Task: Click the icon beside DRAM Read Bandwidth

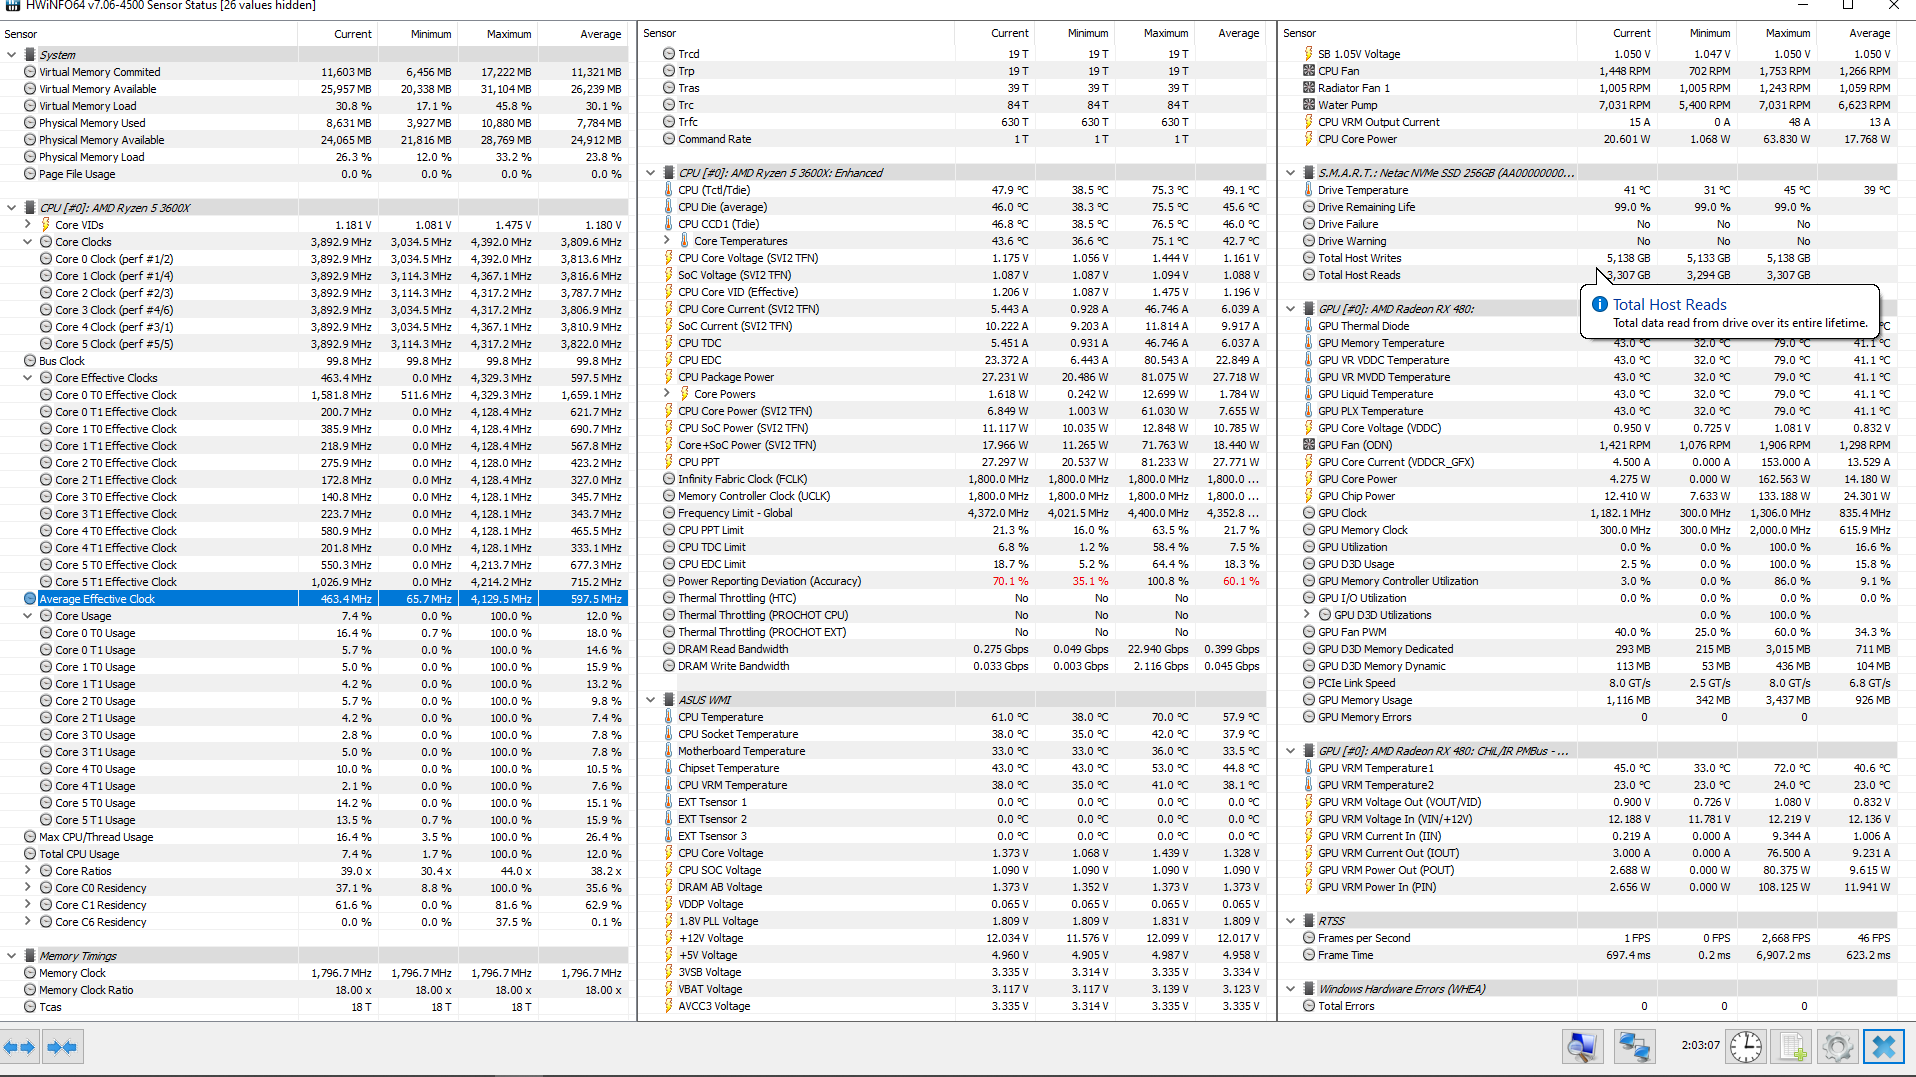Action: (x=669, y=649)
